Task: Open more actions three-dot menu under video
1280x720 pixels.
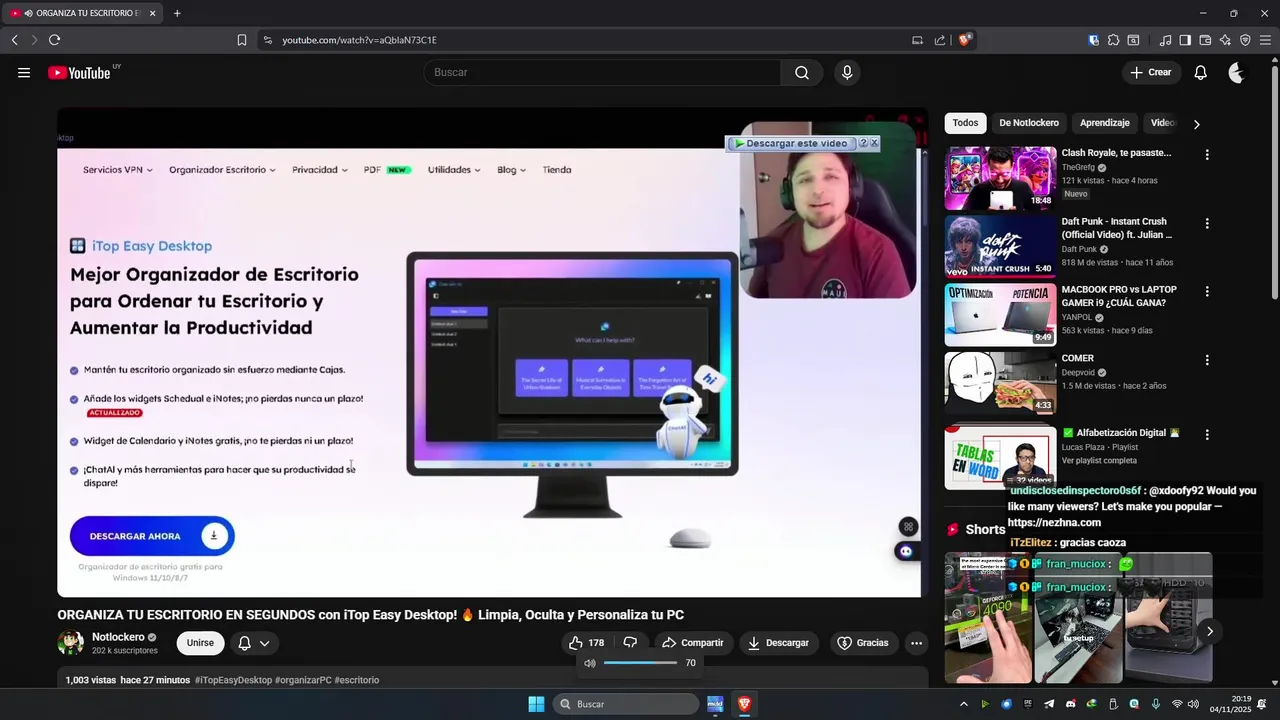Action: pos(916,643)
